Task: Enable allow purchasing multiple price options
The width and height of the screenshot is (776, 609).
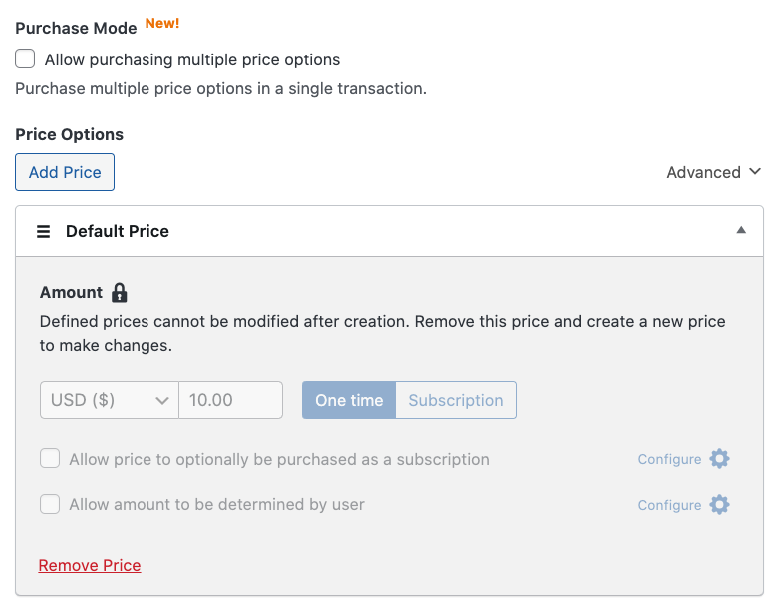Action: [25, 59]
